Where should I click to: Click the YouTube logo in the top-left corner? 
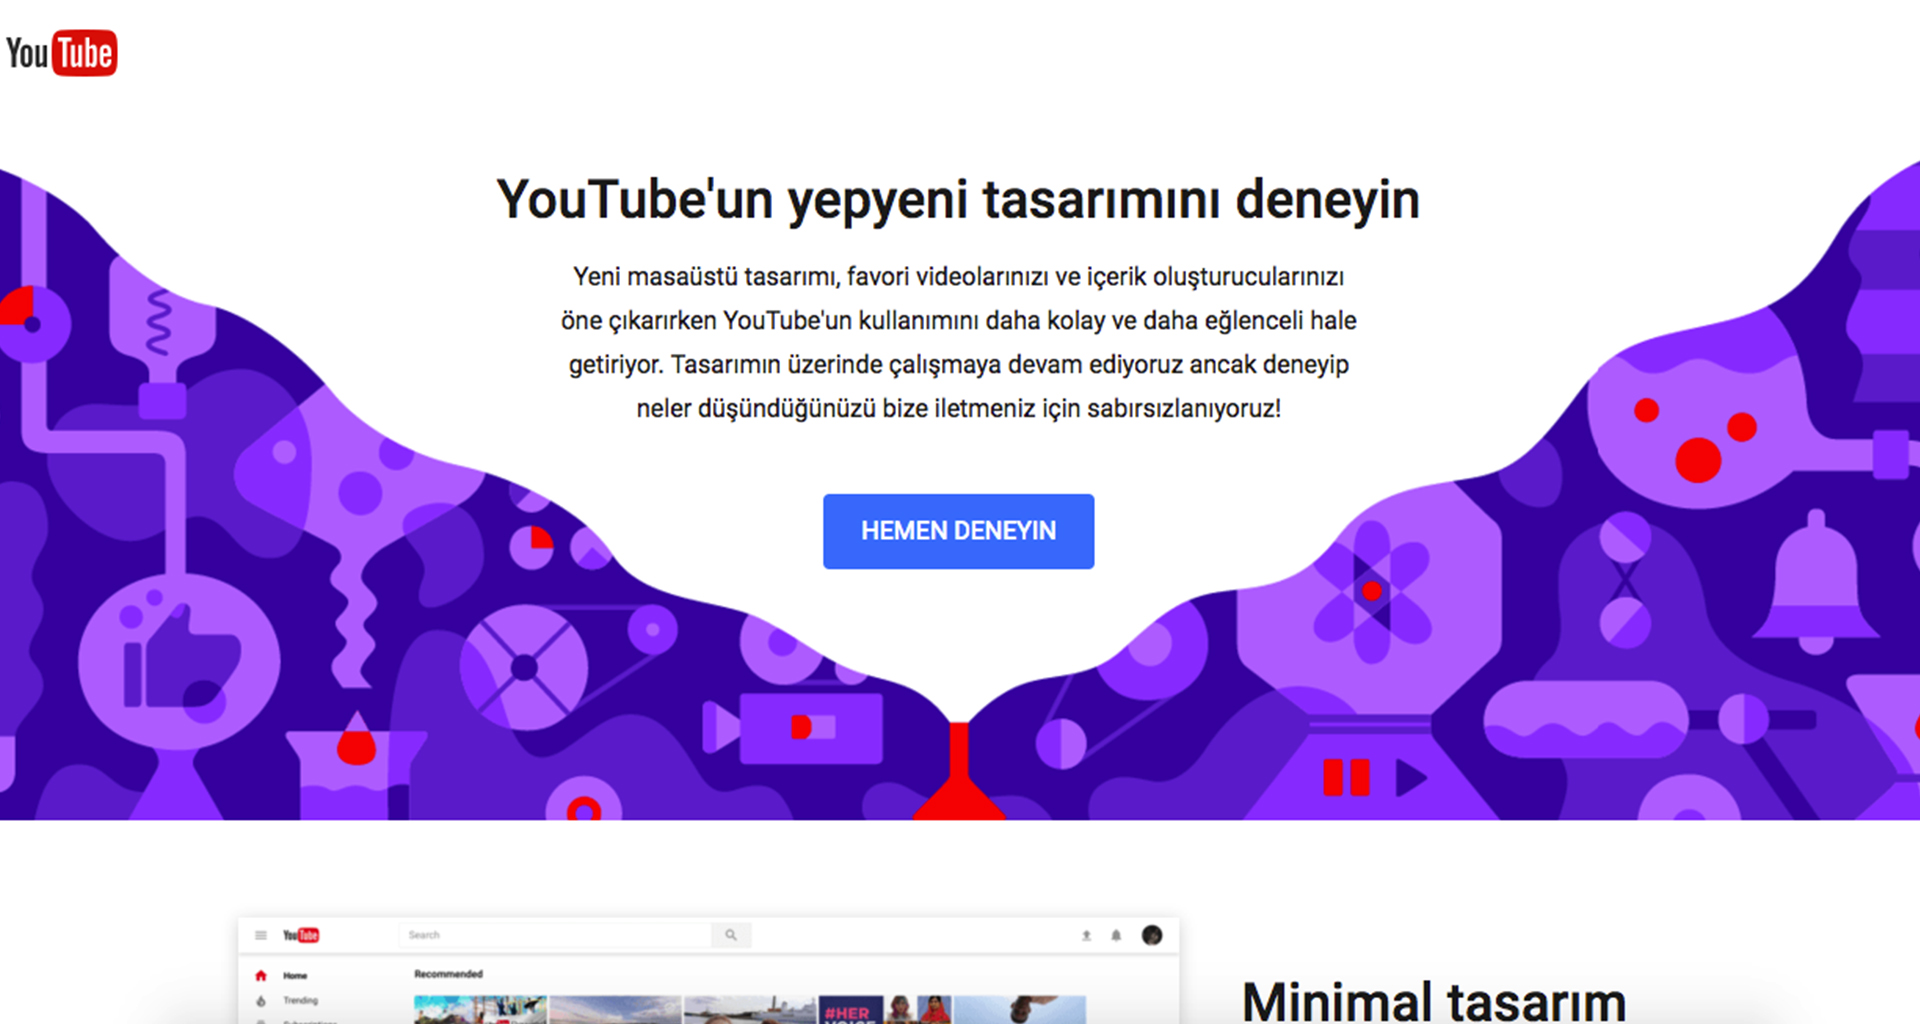(62, 53)
